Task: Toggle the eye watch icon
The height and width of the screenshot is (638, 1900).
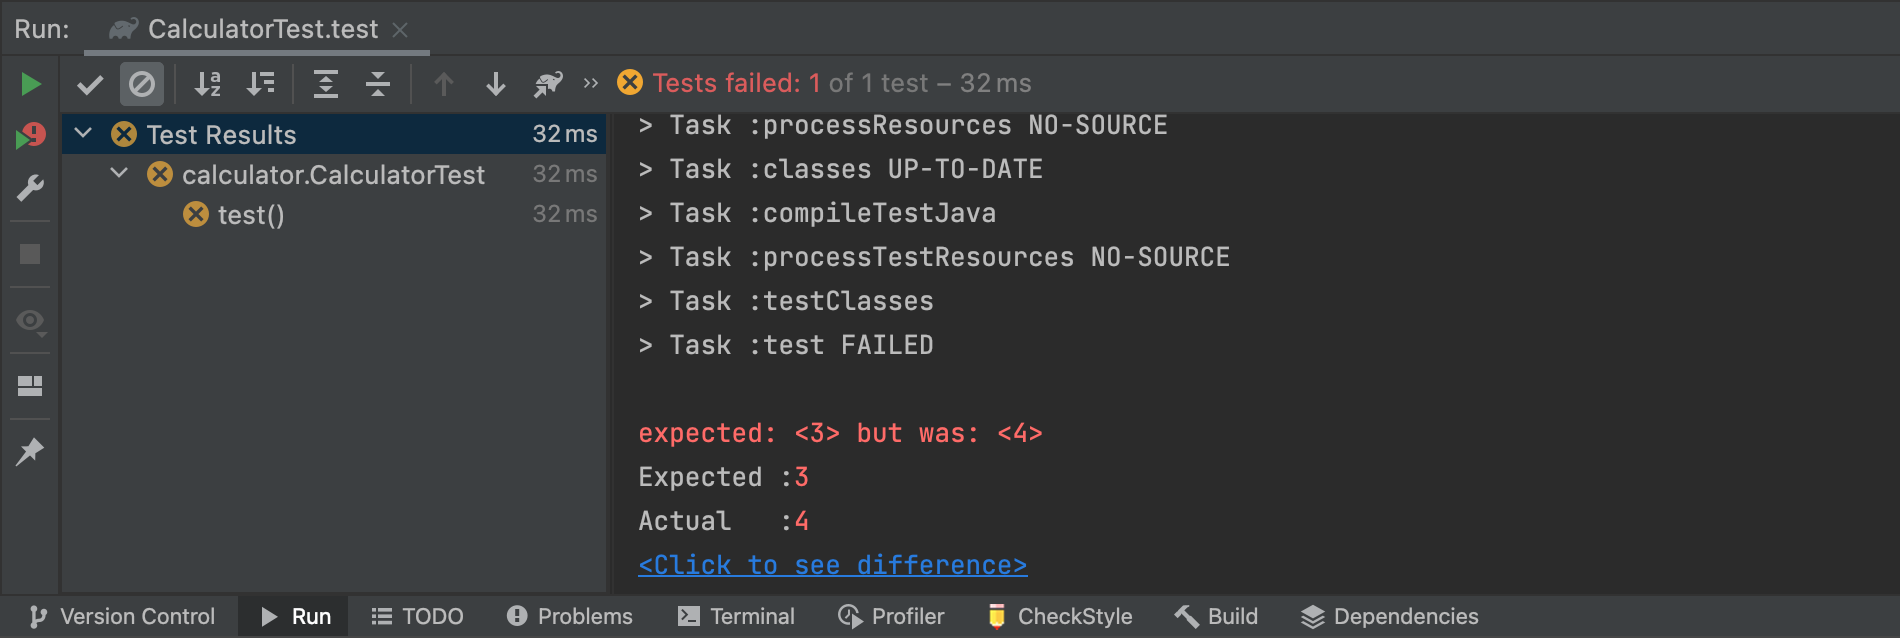Action: point(30,321)
